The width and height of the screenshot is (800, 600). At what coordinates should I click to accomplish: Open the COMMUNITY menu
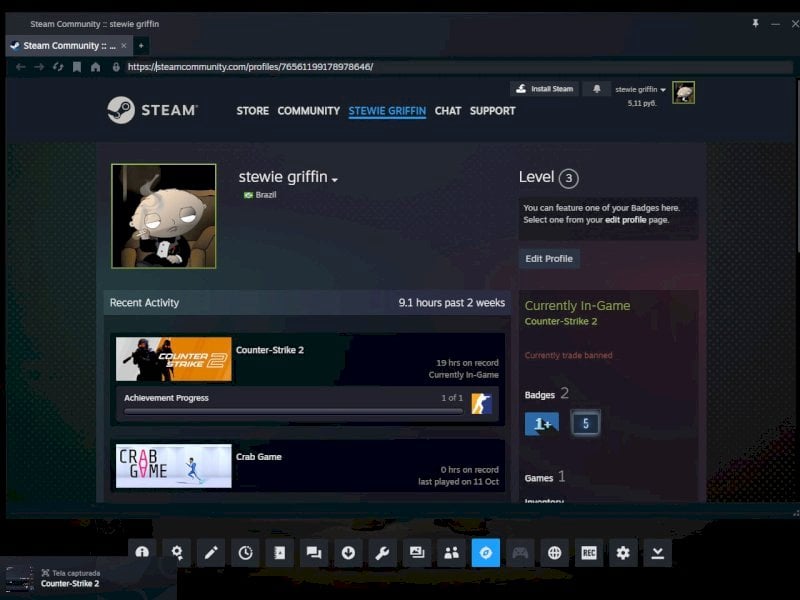tap(309, 111)
